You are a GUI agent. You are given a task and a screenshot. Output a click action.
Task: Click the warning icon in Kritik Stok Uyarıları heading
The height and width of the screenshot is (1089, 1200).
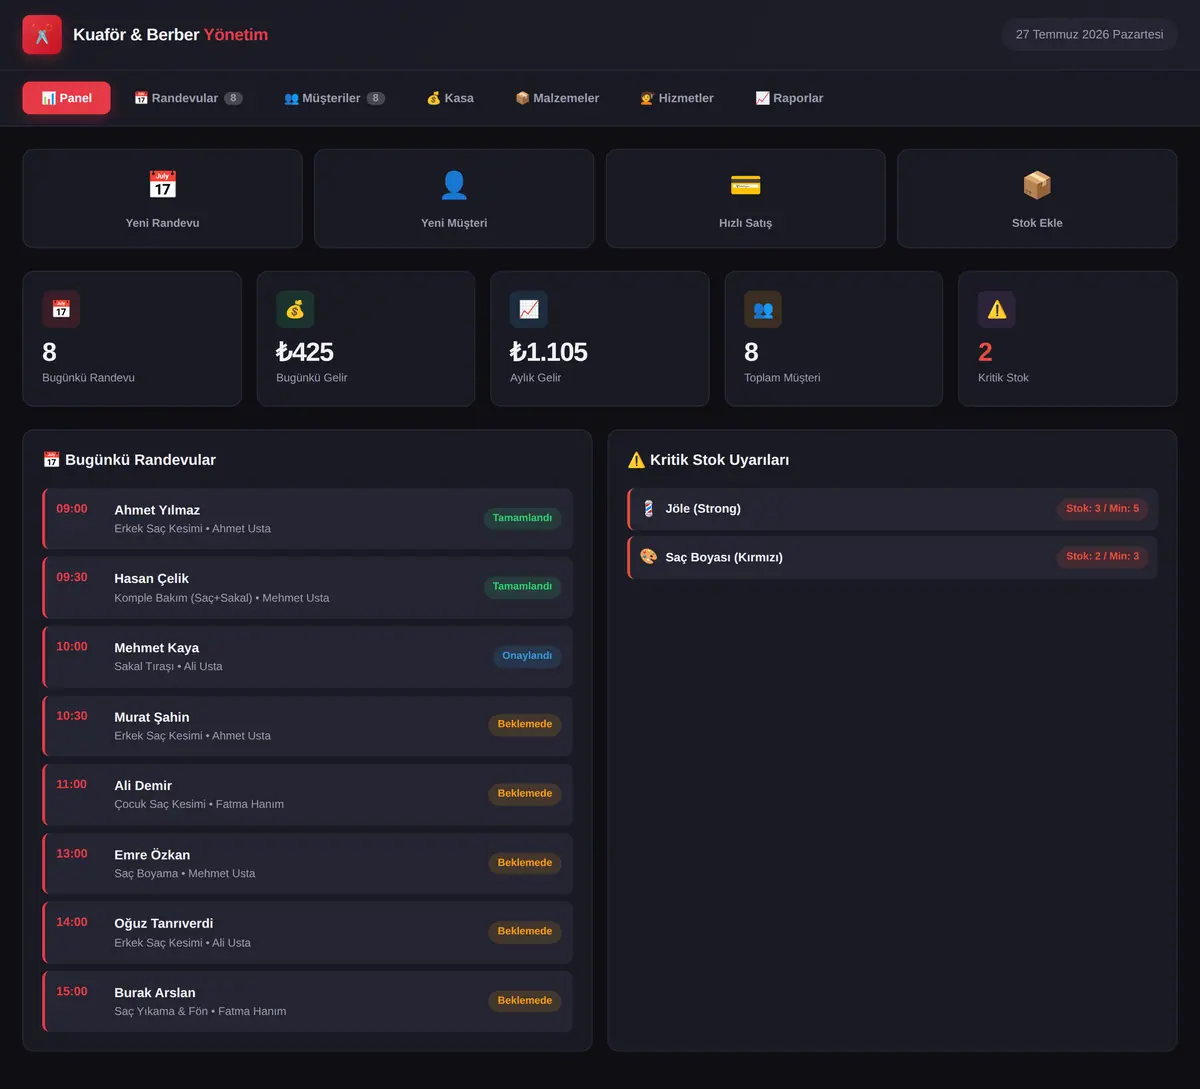(x=636, y=460)
